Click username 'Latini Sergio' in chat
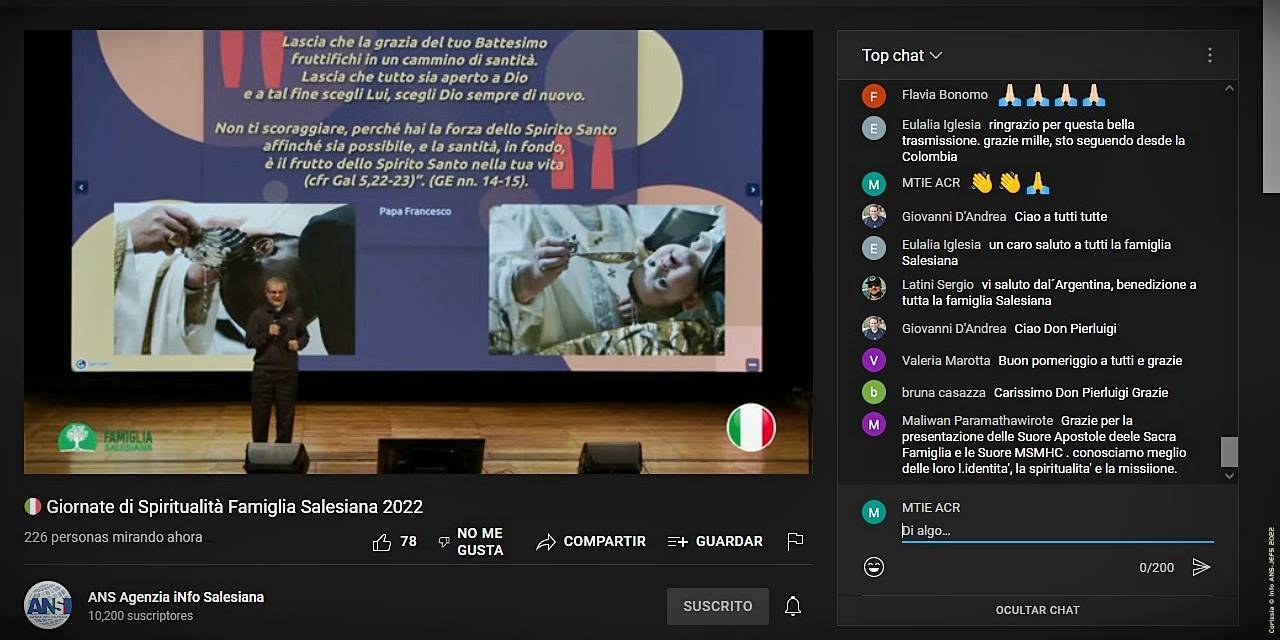The image size is (1280, 640). (x=938, y=285)
